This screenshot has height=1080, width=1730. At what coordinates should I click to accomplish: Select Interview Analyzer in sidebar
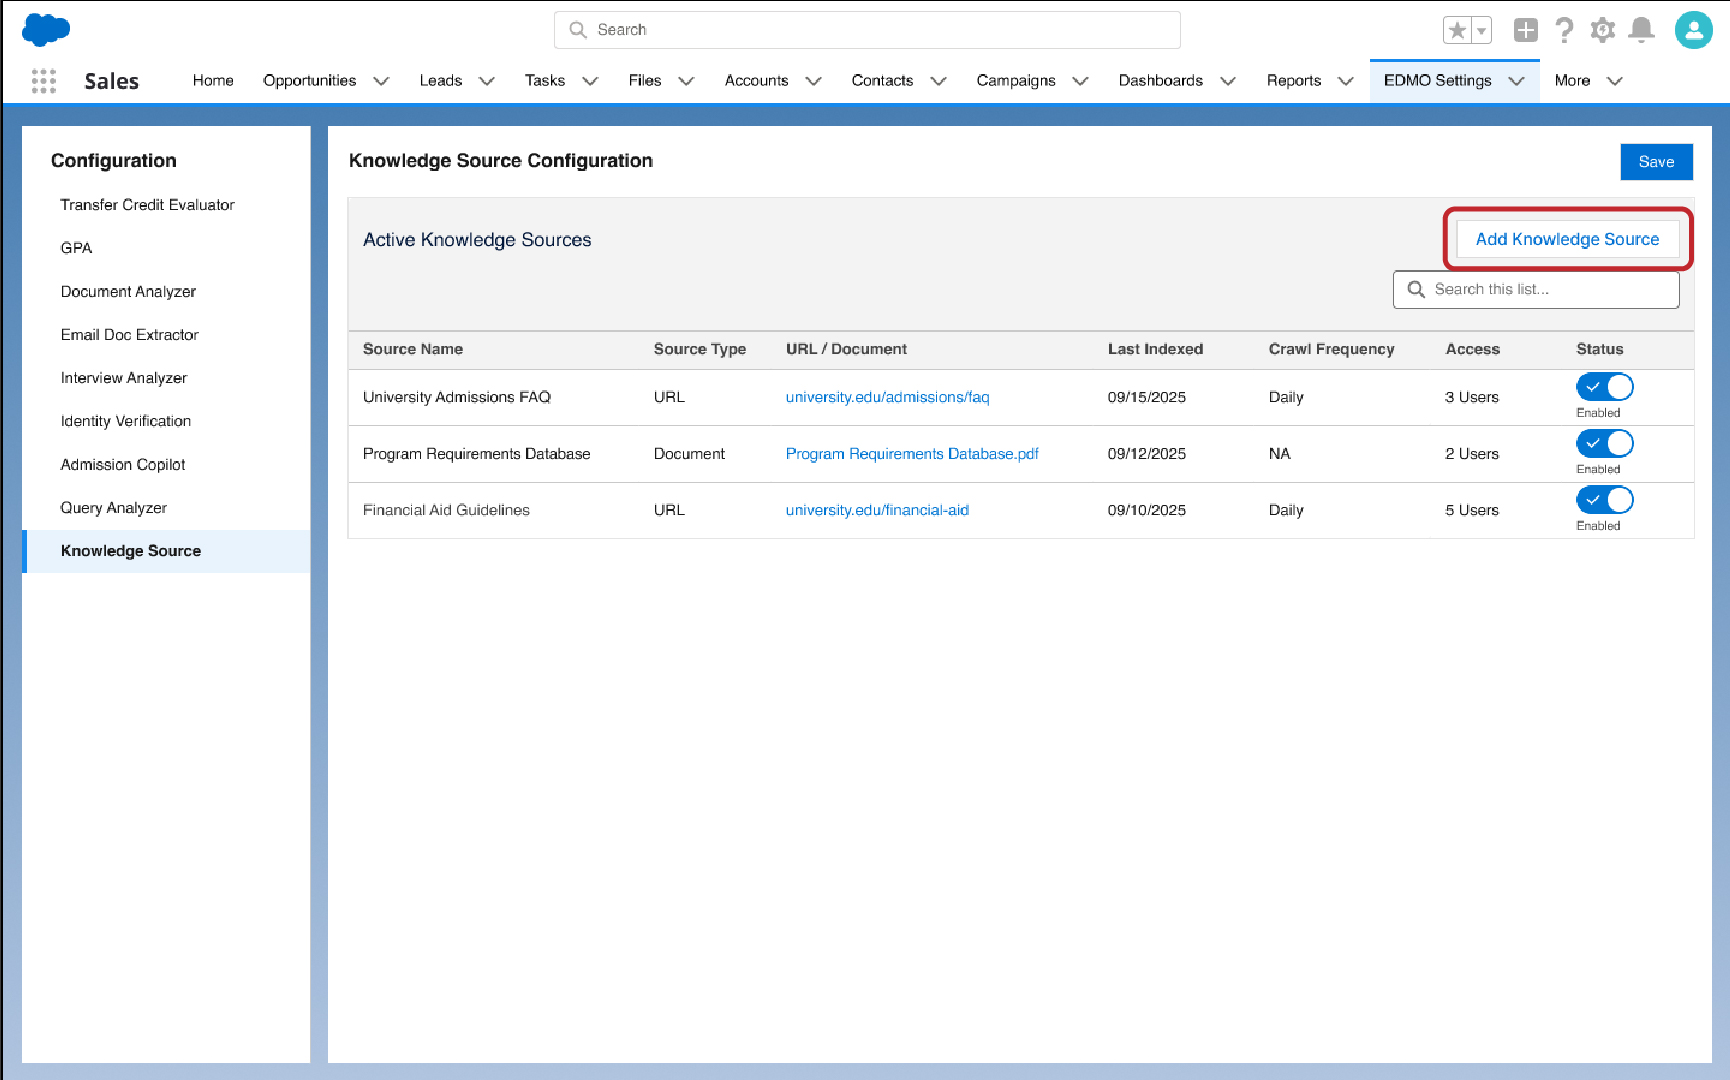pos(123,378)
